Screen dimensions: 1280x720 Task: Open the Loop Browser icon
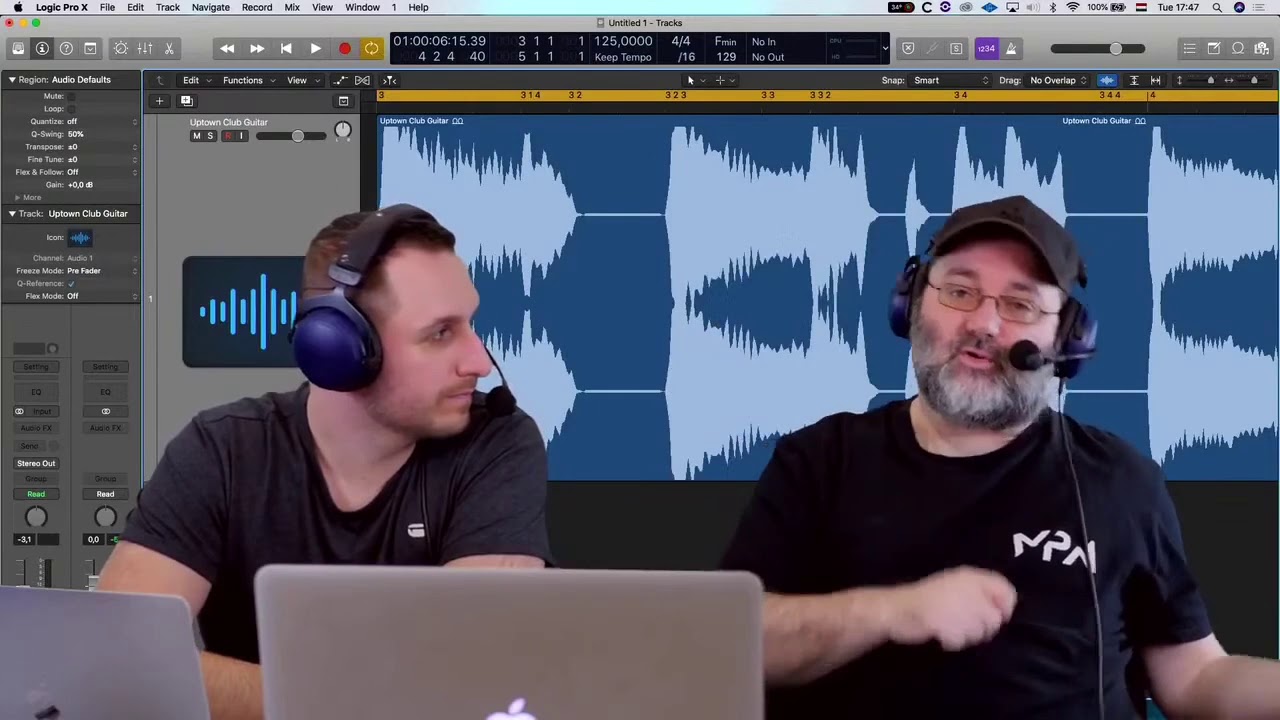tap(1238, 48)
